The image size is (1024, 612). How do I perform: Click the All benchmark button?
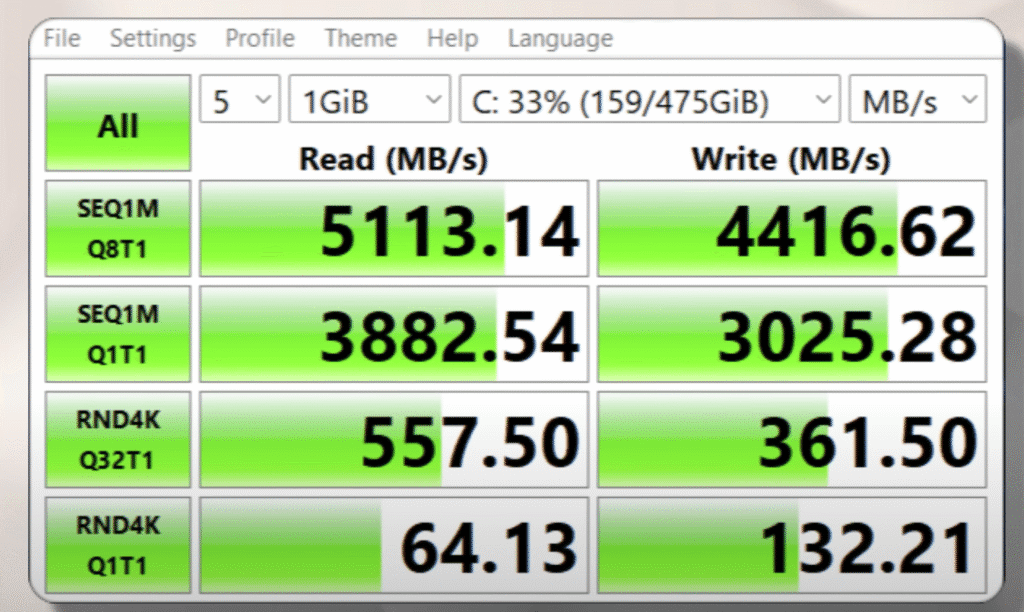[x=118, y=124]
